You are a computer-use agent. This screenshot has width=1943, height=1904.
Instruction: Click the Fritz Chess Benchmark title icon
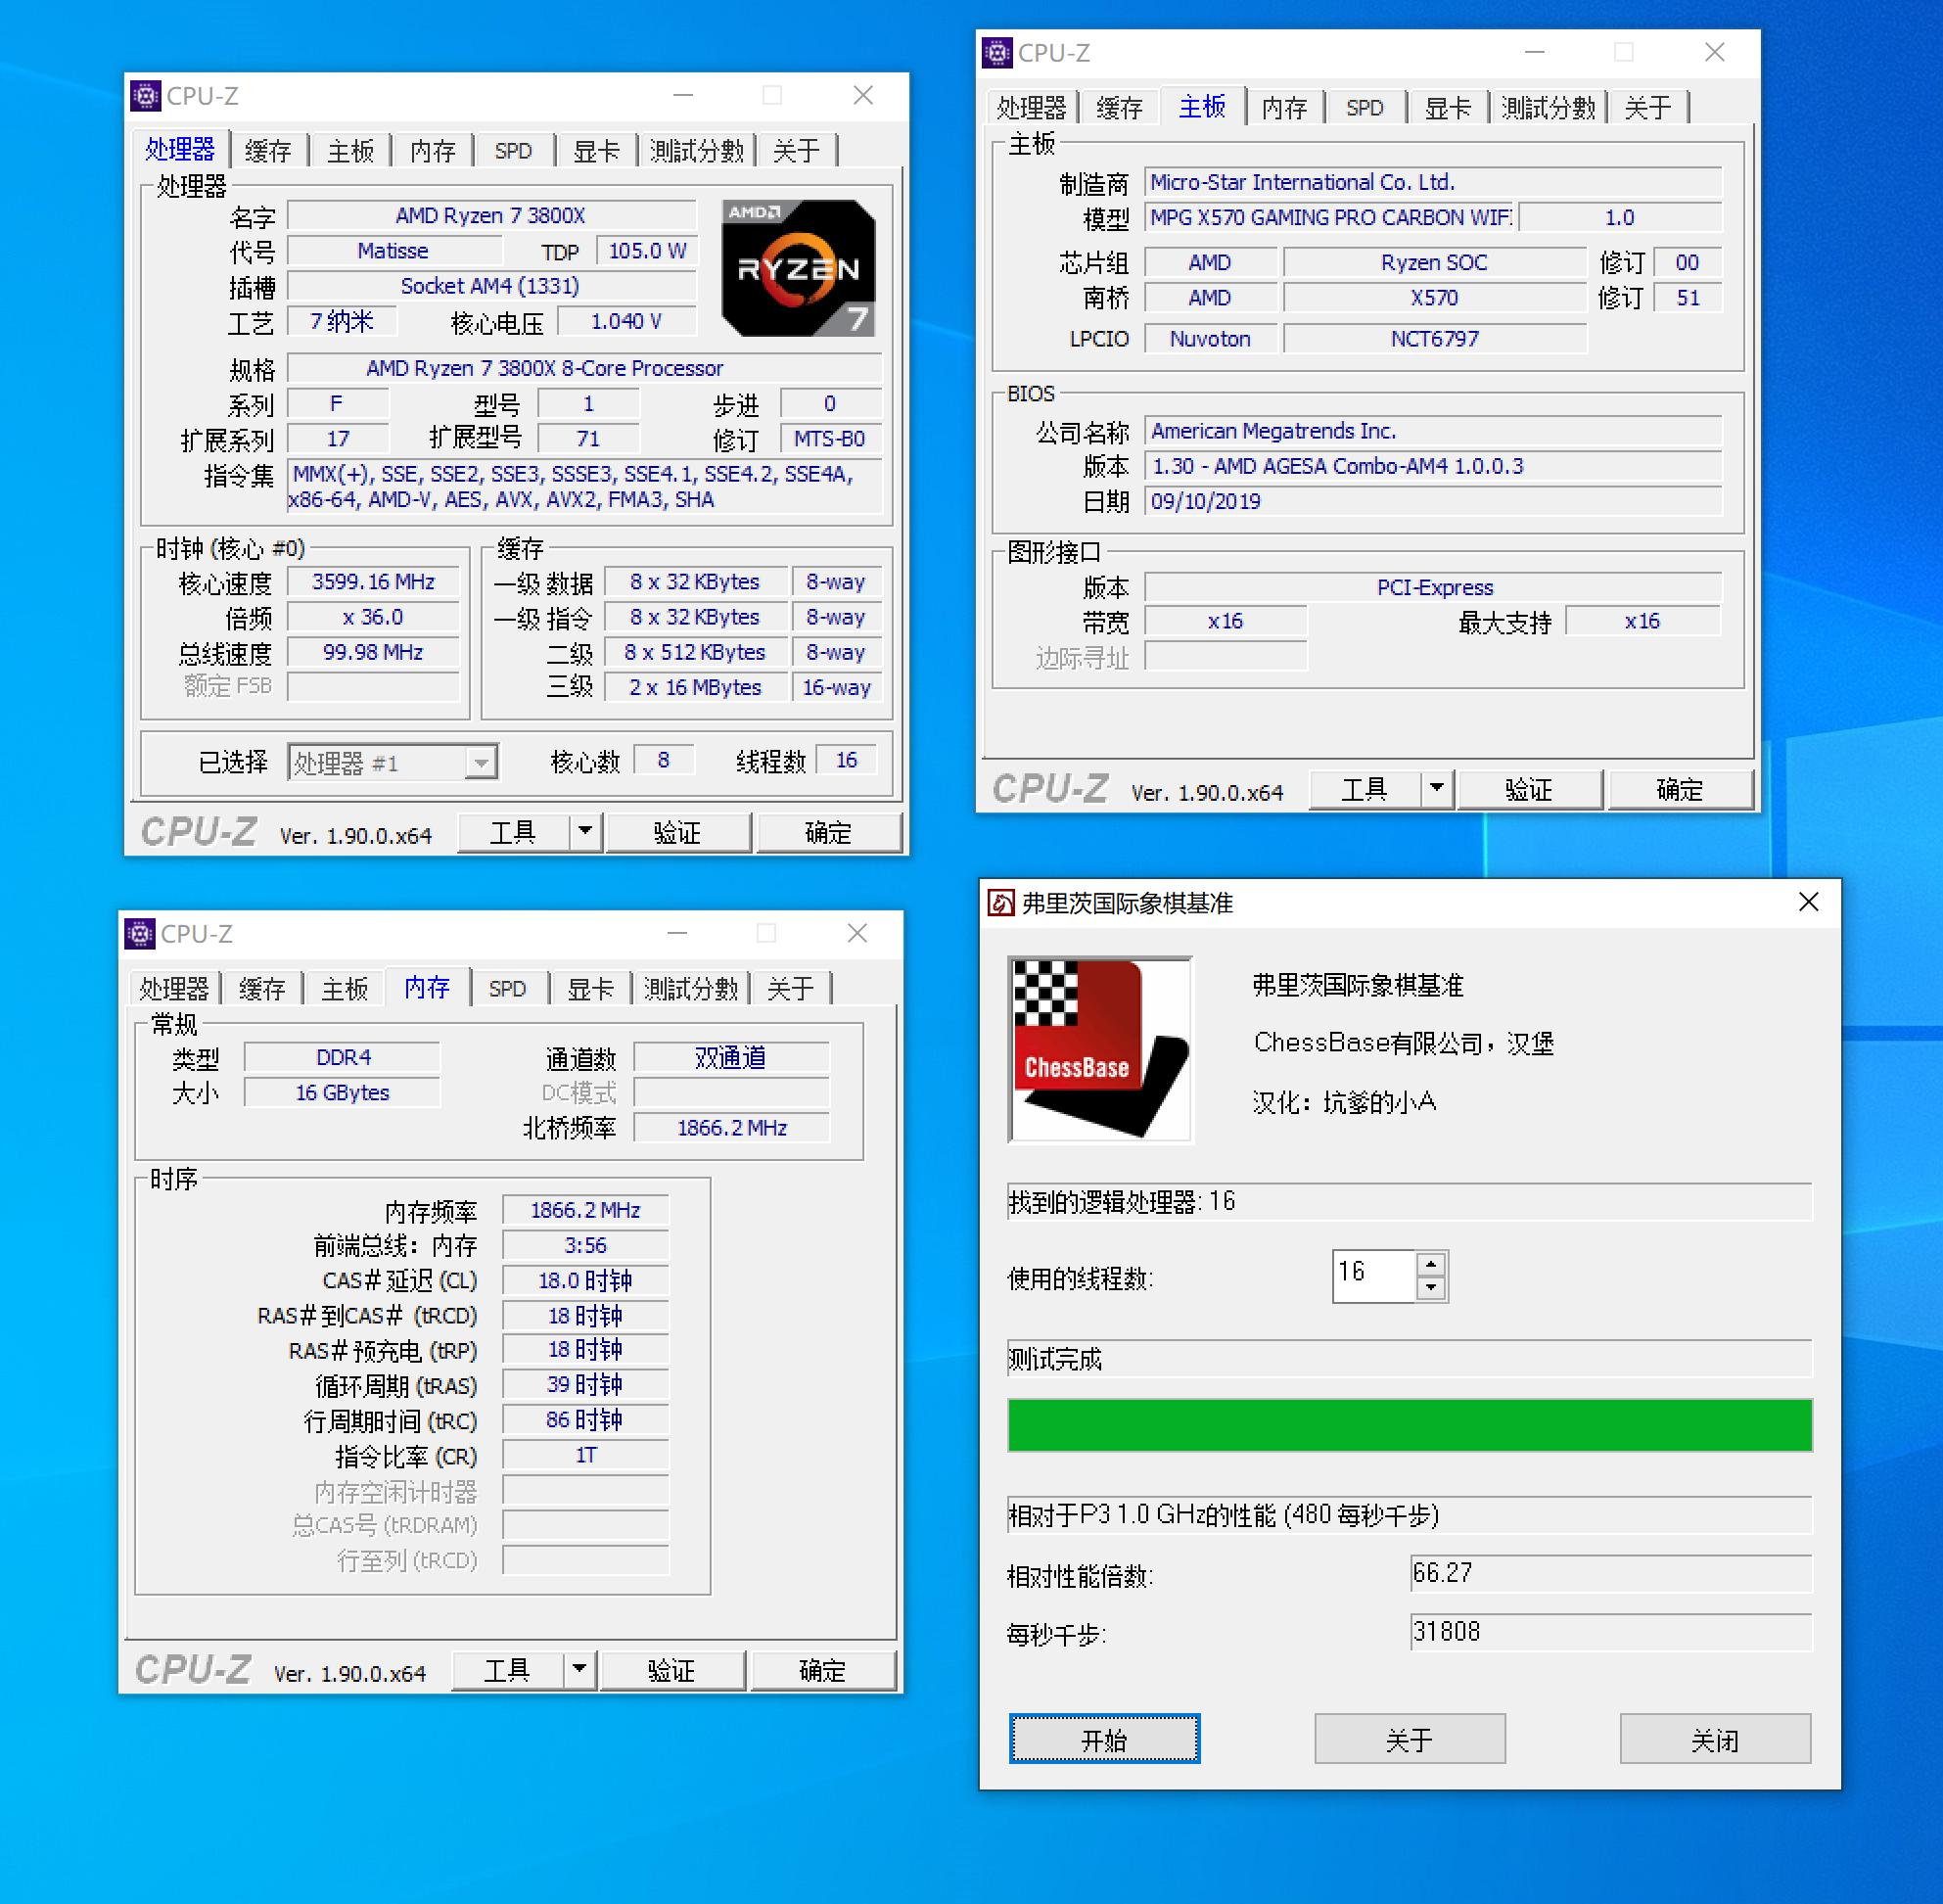click(x=1000, y=903)
